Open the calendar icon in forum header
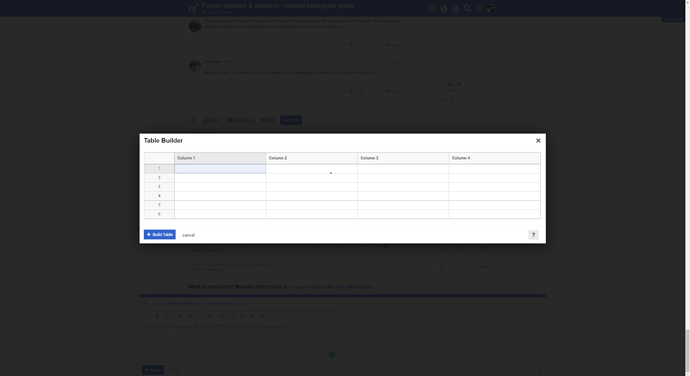The image size is (690, 376). [x=432, y=8]
